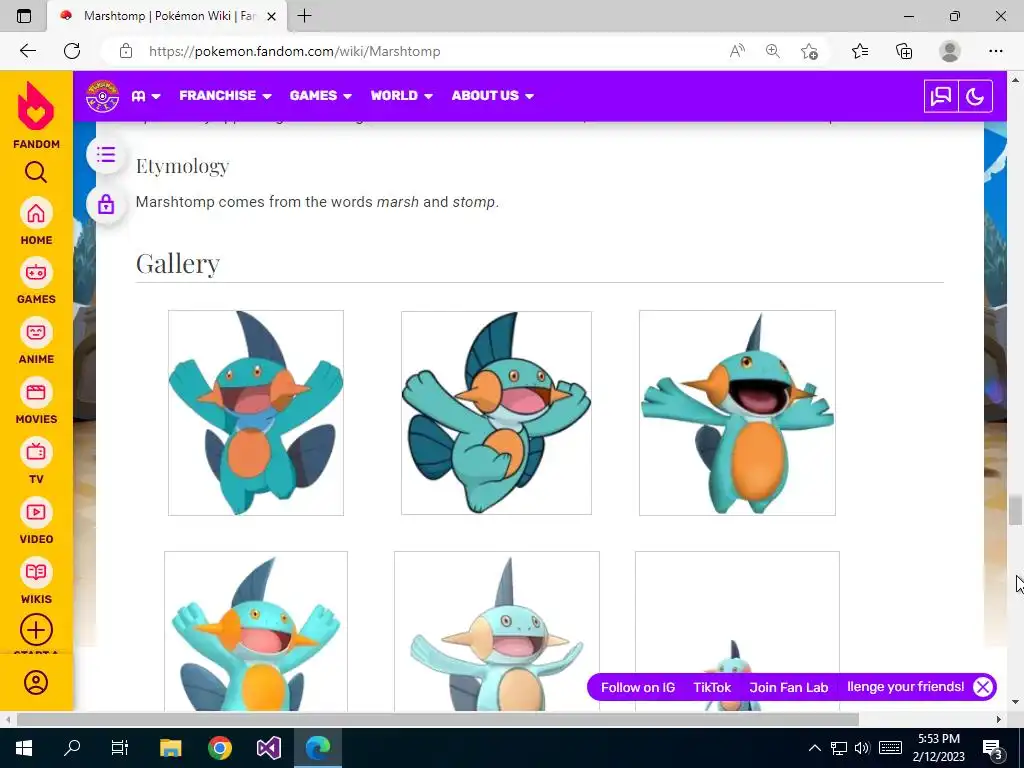Screen dimensions: 1024x768
Task: Click the browser back arrow
Action: 27,51
